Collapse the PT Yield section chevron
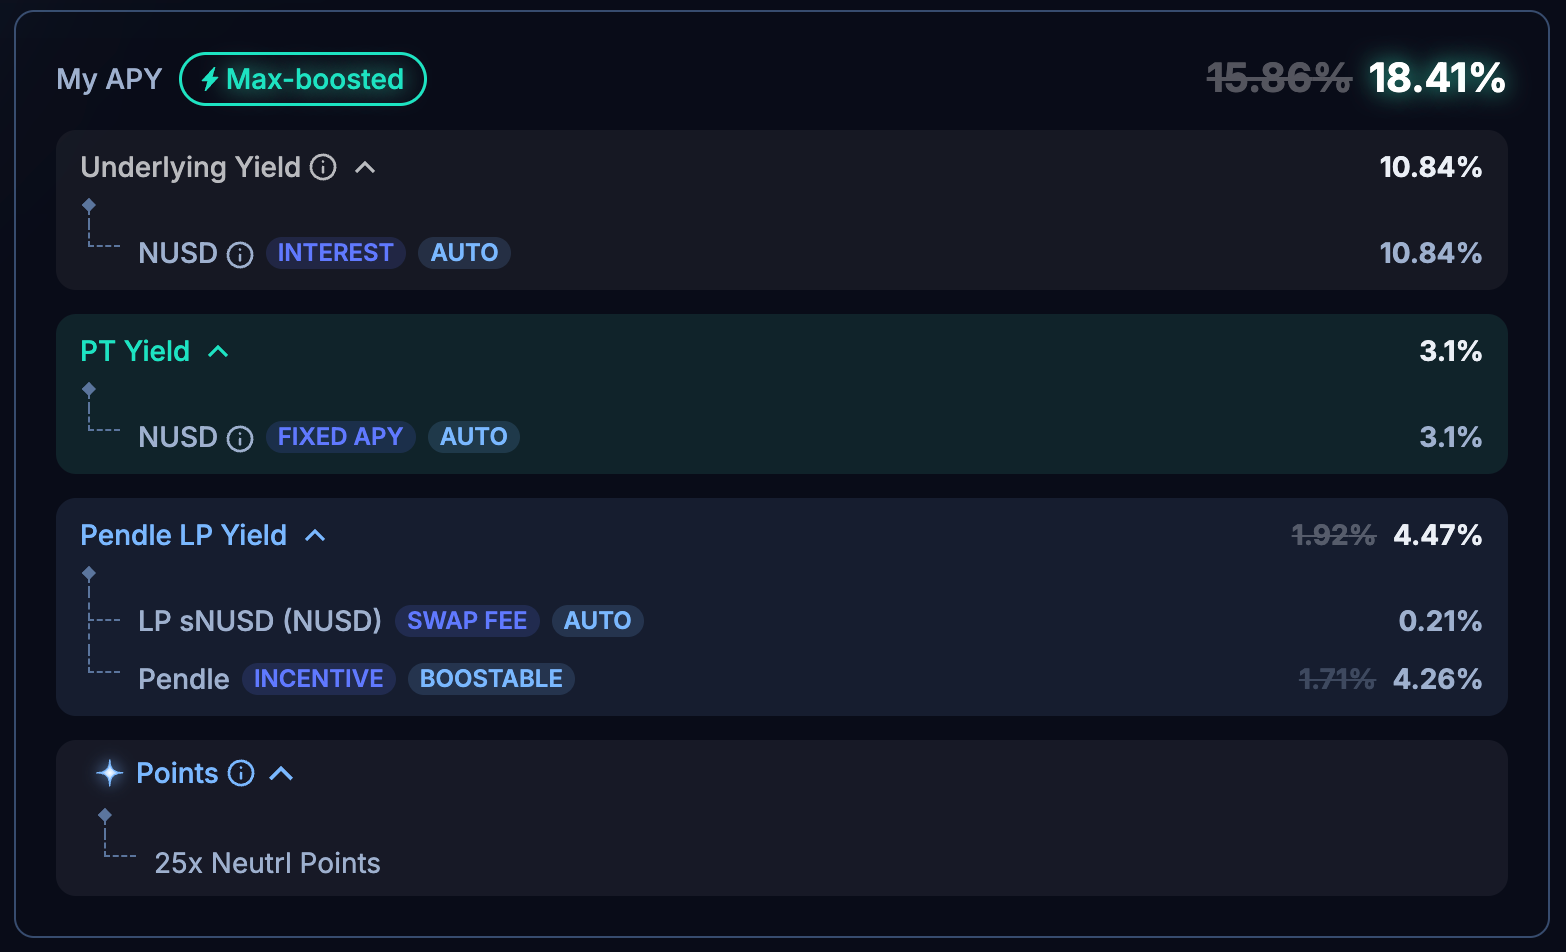 point(218,351)
